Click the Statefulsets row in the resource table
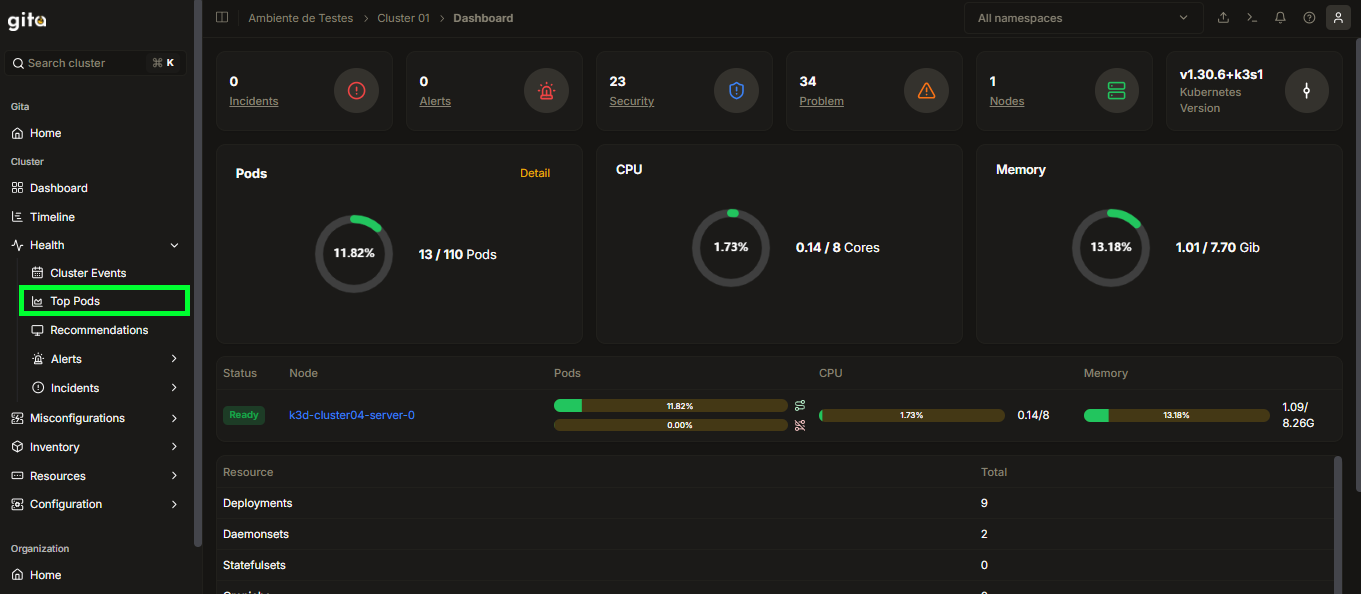 coord(776,565)
